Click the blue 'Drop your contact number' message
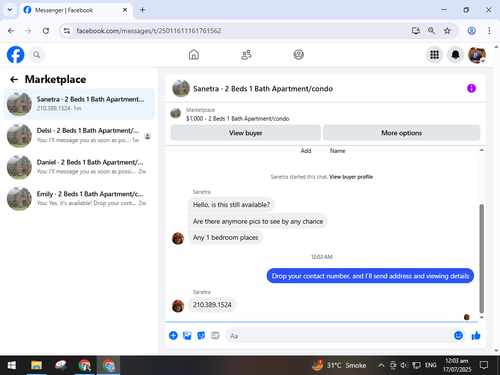 370,276
